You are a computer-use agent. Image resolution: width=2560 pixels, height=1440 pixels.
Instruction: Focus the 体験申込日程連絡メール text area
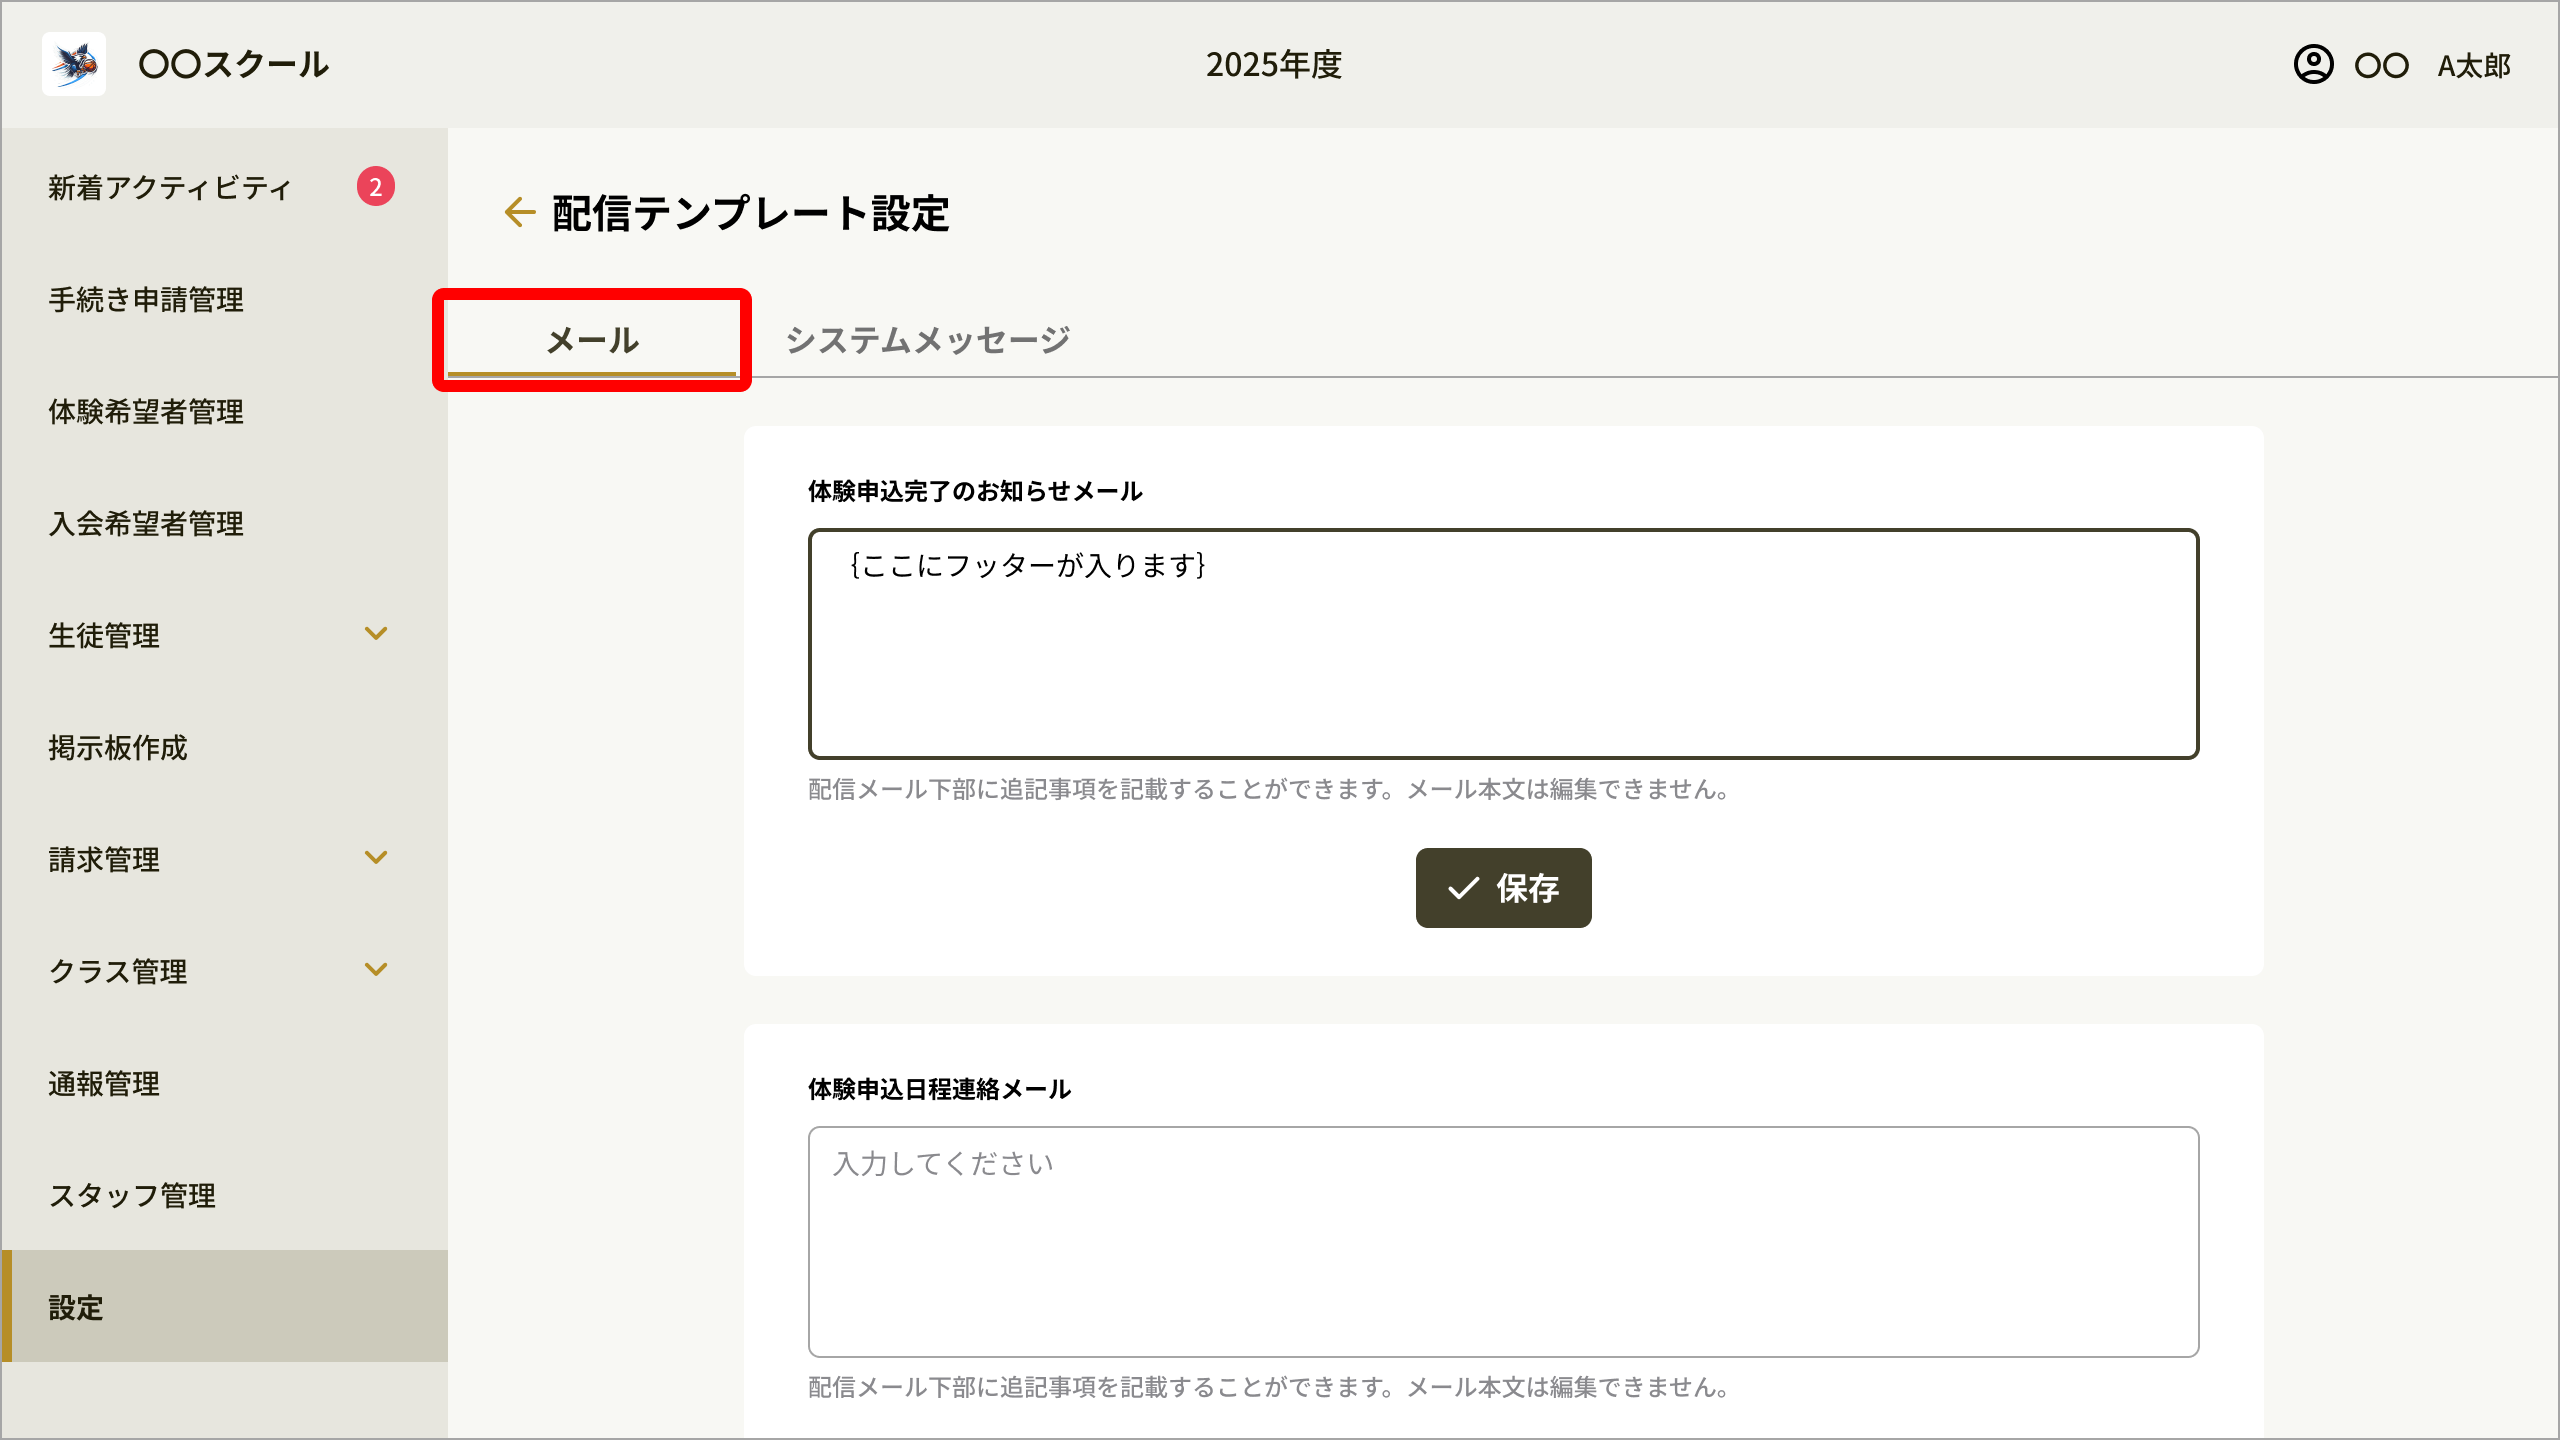pyautogui.click(x=1503, y=1242)
